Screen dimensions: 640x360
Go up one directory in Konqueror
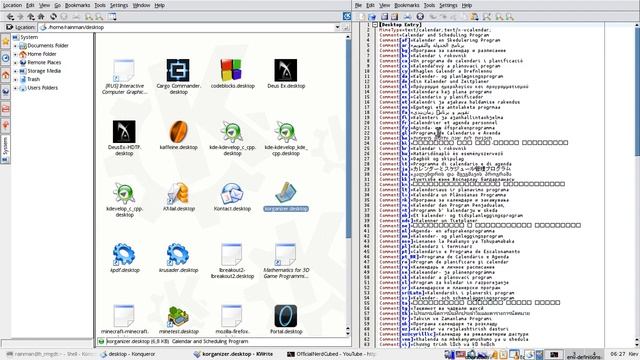(31, 17)
